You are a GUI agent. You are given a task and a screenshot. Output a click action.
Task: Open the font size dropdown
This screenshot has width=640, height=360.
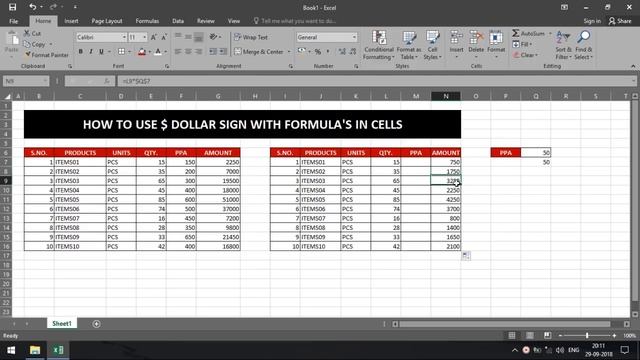point(144,37)
